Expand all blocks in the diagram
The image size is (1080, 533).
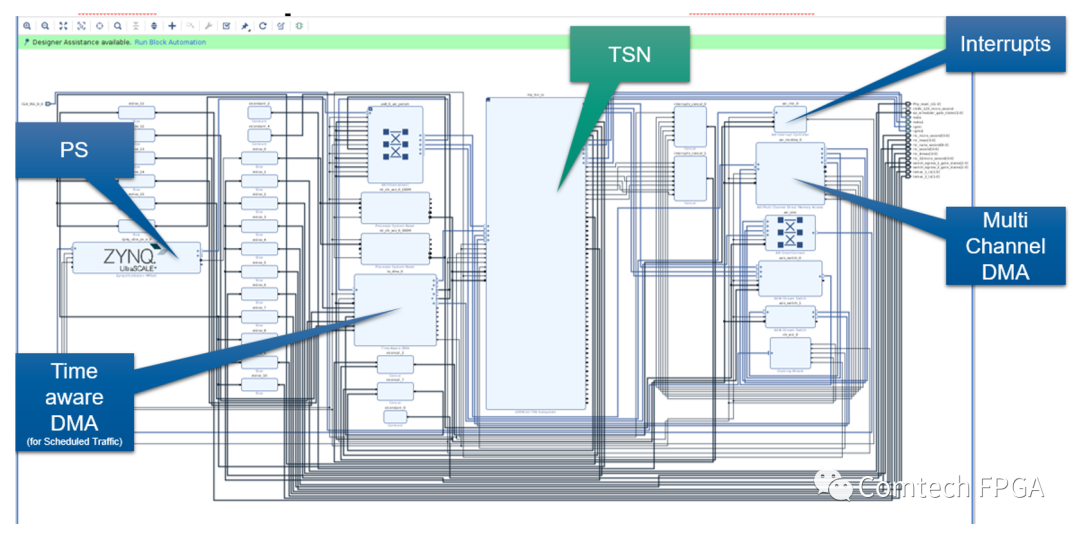point(153,26)
